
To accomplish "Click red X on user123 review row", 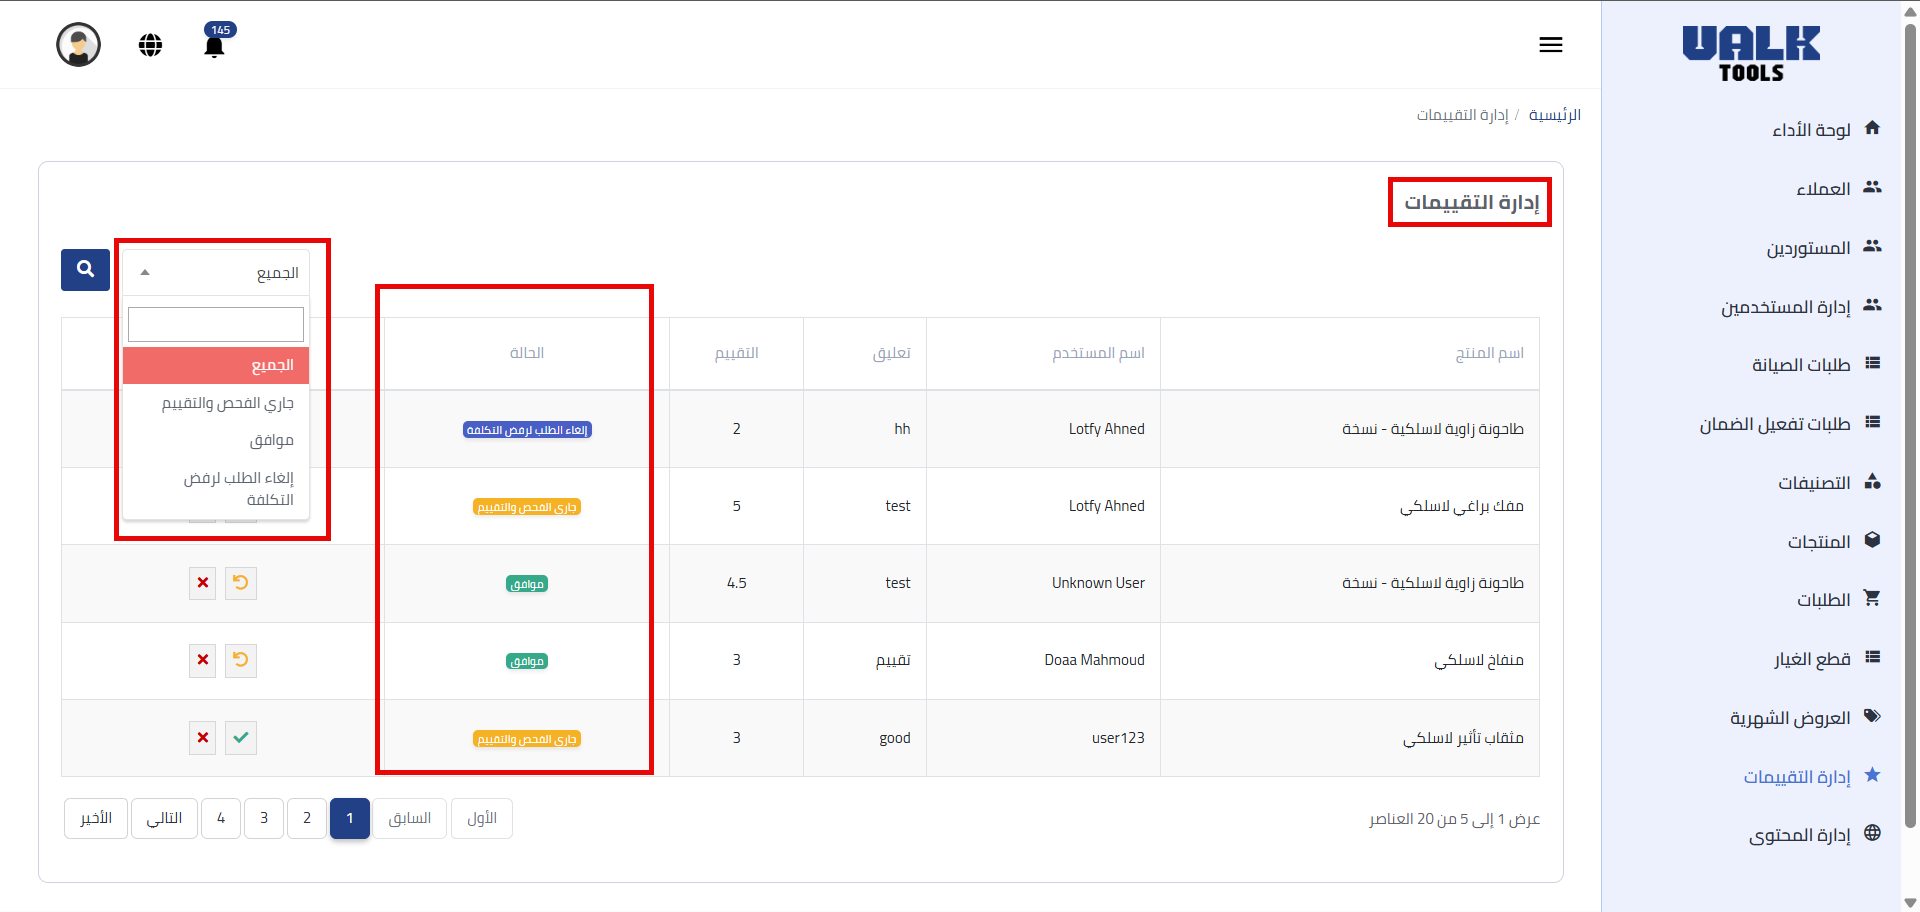I will [x=203, y=738].
